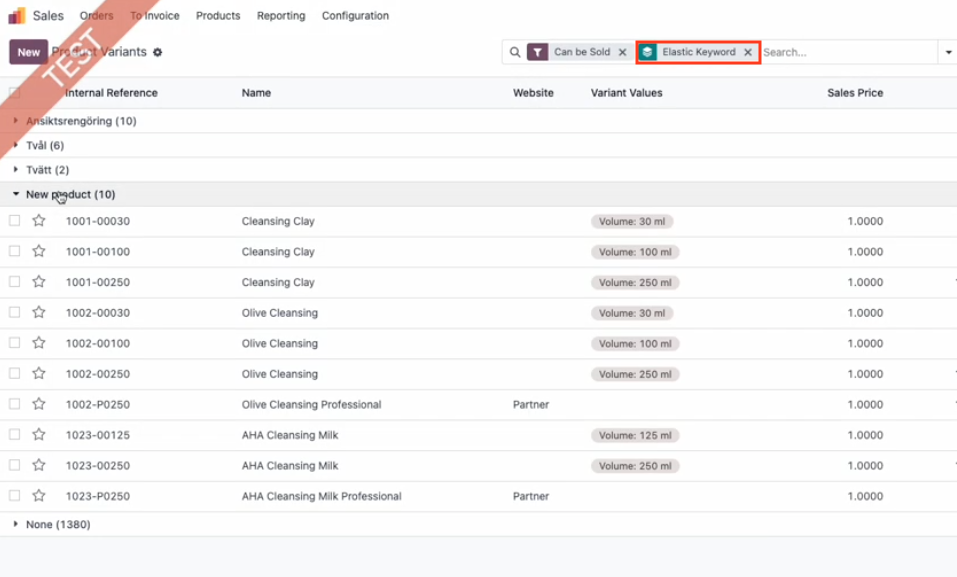This screenshot has width=957, height=577.
Task: Star the 1001-00030 Cleansing Clay variant
Action: [39, 221]
